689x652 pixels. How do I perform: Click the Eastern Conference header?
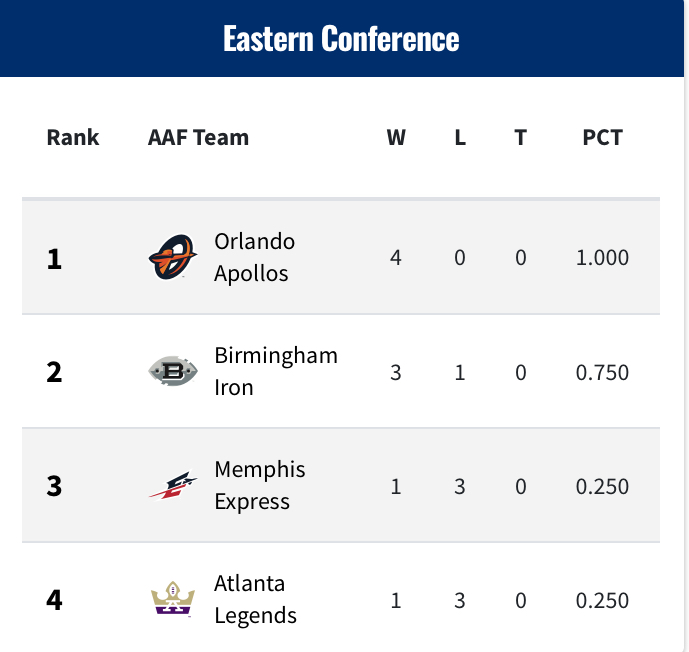point(341,39)
